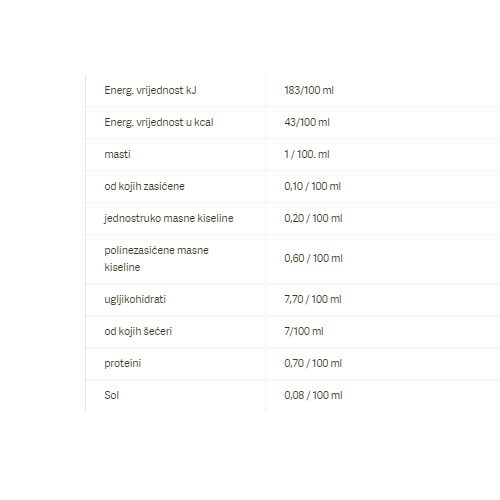Click the 'proteini' row label

pyautogui.click(x=123, y=363)
